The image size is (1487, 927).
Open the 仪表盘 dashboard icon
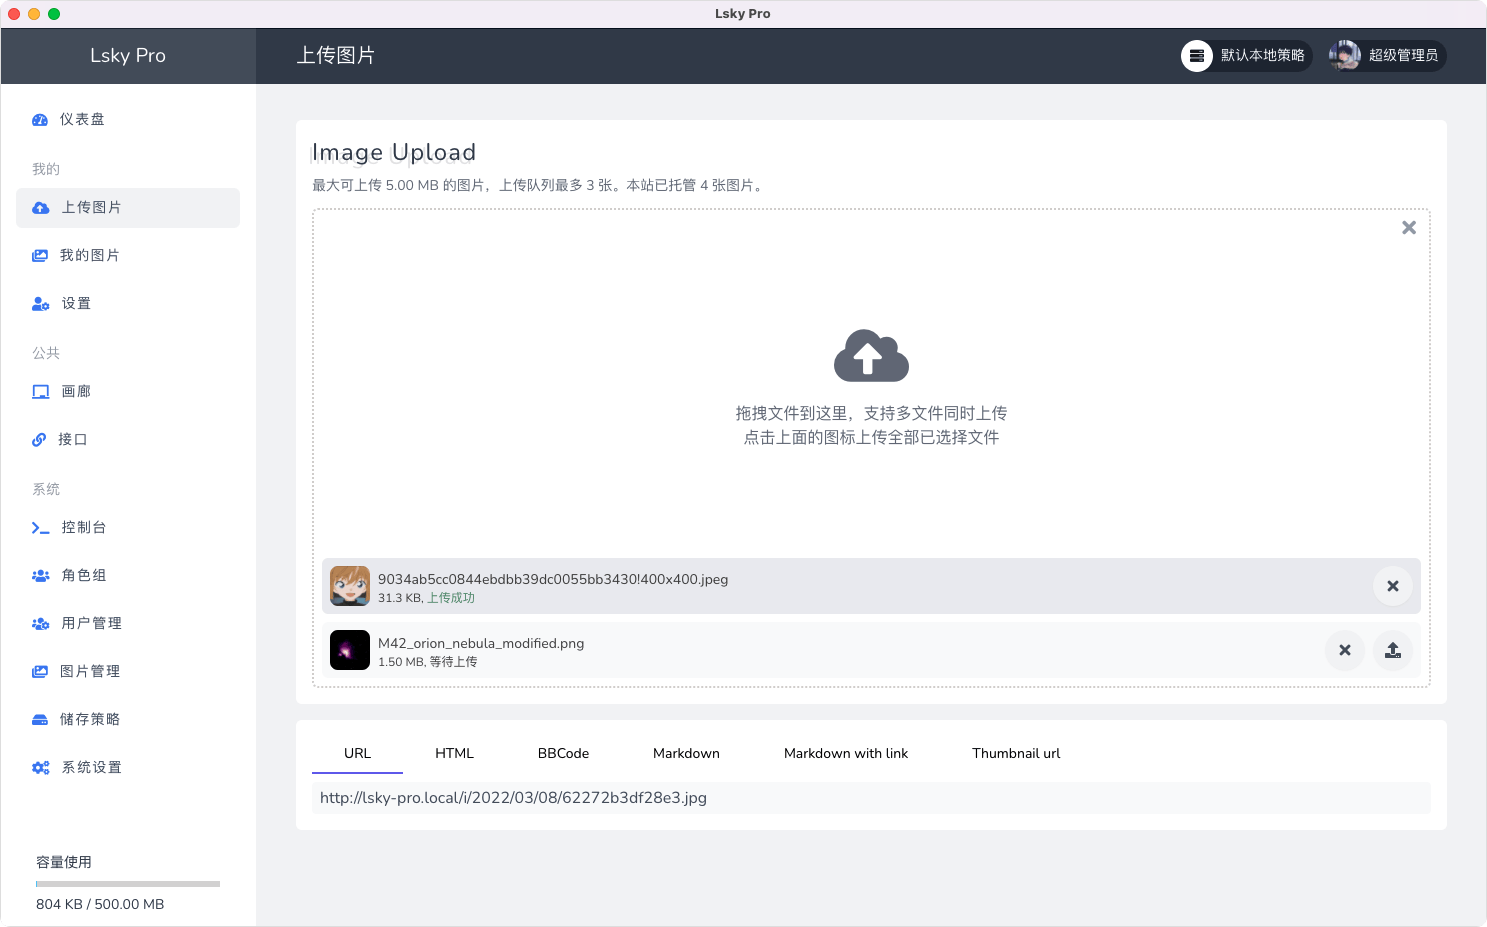[x=40, y=119]
